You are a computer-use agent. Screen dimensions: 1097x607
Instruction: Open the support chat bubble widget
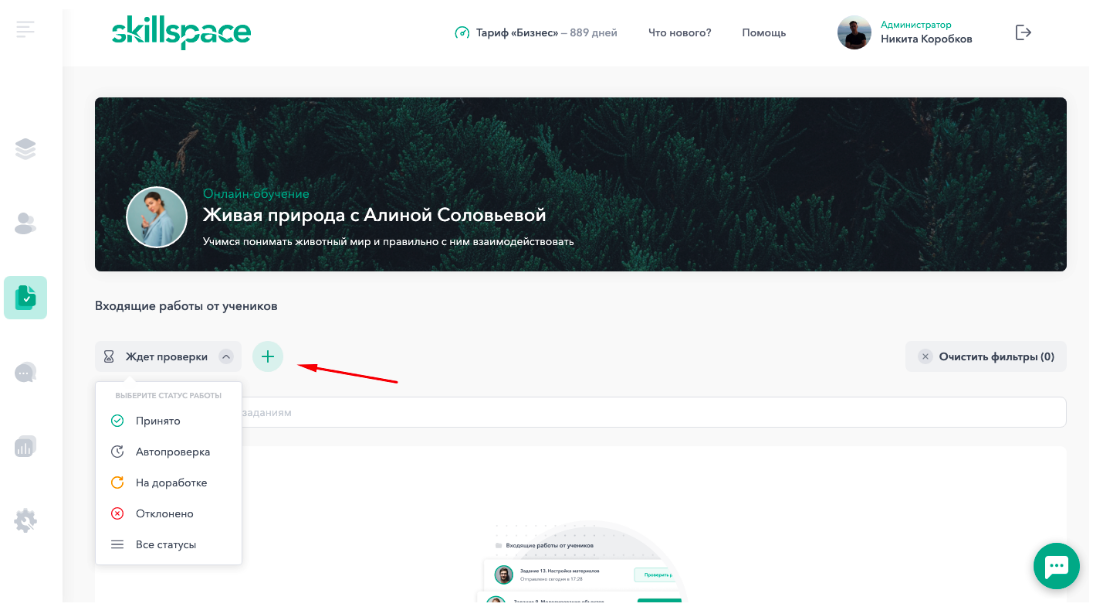click(x=1056, y=566)
